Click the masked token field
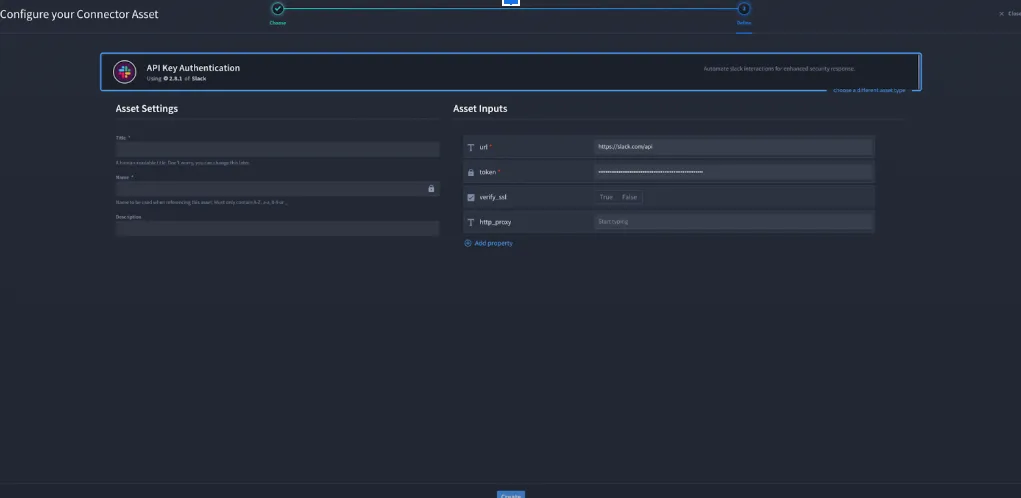This screenshot has height=498, width=1021. [733, 173]
